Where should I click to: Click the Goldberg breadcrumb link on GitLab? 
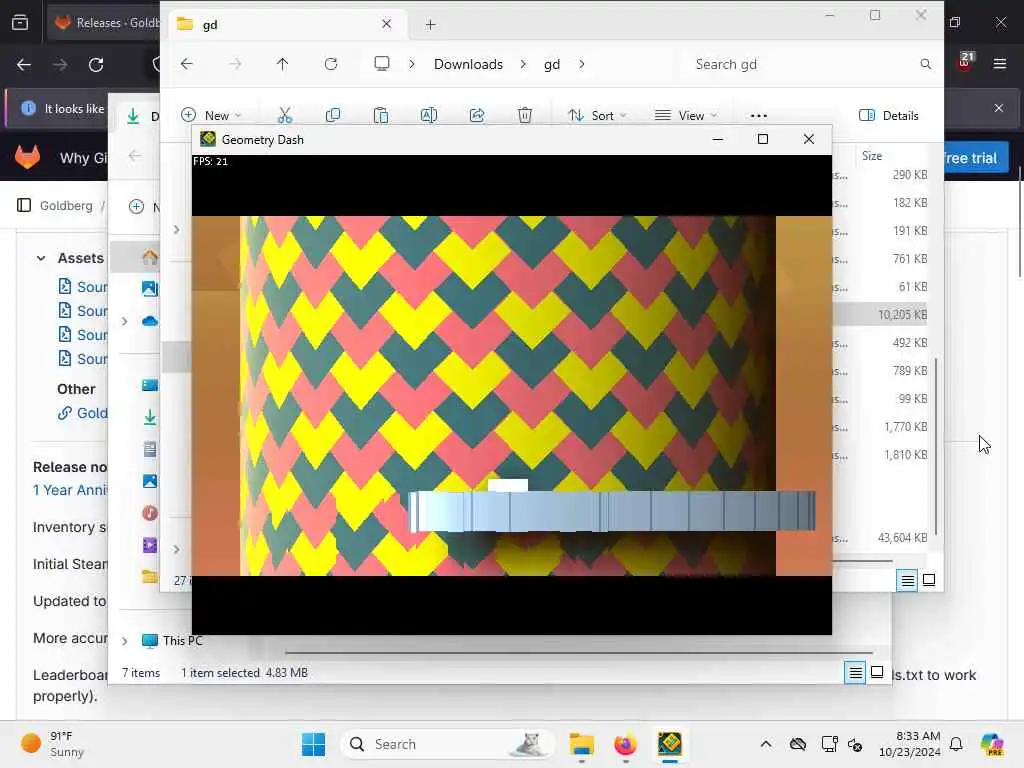tap(66, 206)
